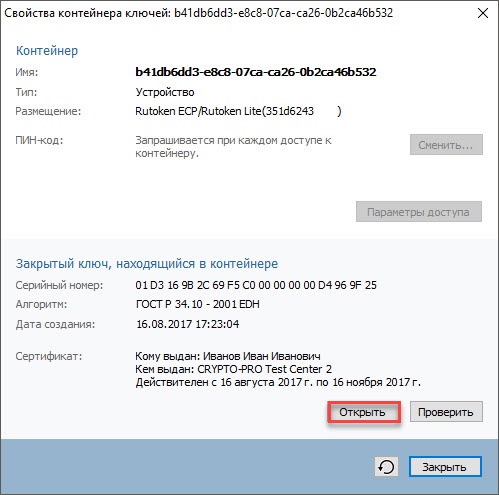Open the certificate with the Открыть button
This screenshot has height=495, width=499.
click(364, 412)
